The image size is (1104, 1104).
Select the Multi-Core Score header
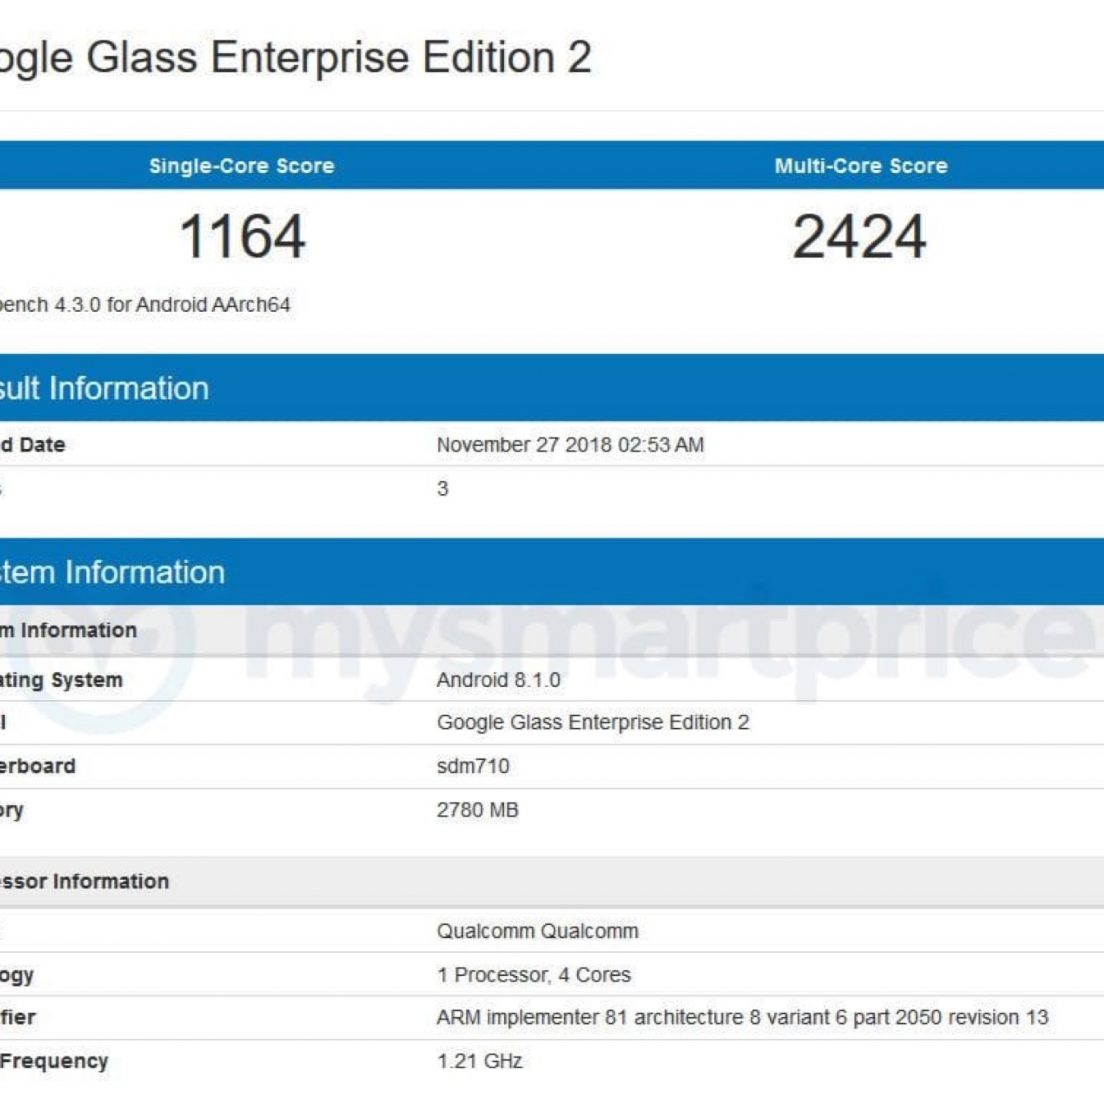tap(860, 166)
